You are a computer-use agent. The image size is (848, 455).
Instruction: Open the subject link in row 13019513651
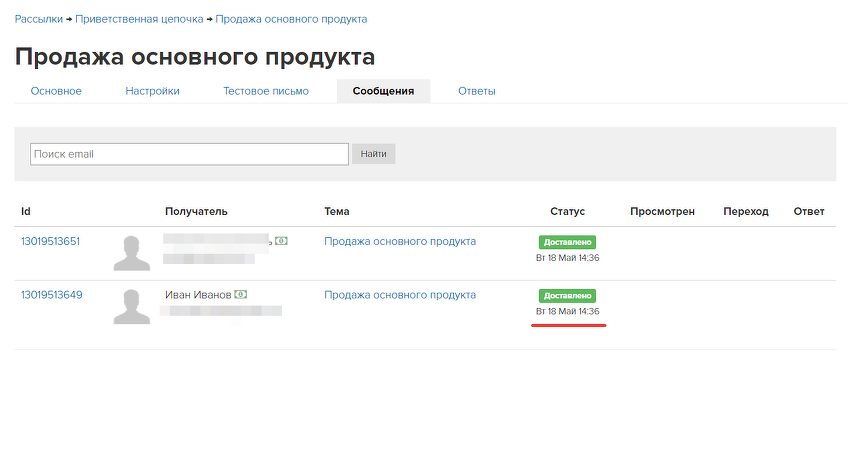(x=400, y=241)
